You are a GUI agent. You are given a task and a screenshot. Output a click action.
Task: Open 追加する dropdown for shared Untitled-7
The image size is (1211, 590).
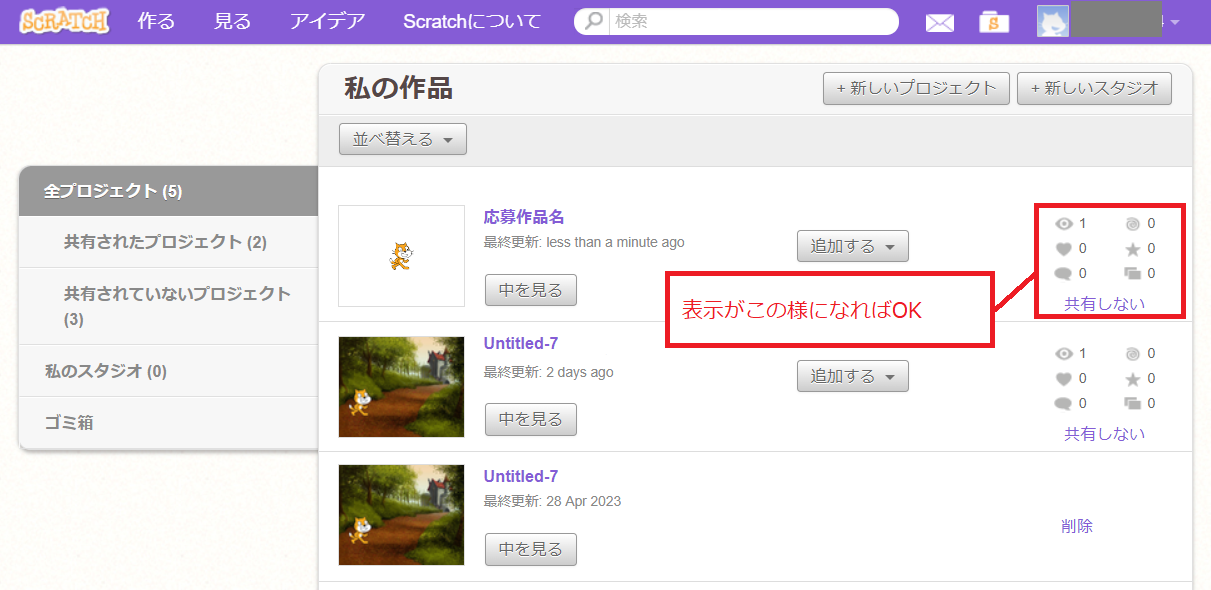[852, 376]
